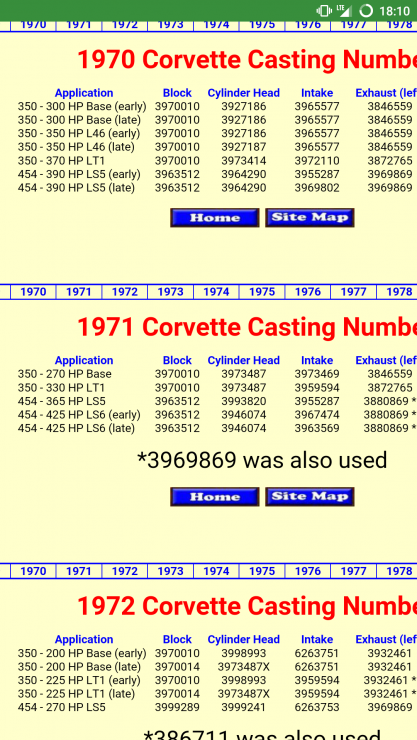
Task: Select 1978 in year bar above 1971 heading
Action: tap(399, 292)
